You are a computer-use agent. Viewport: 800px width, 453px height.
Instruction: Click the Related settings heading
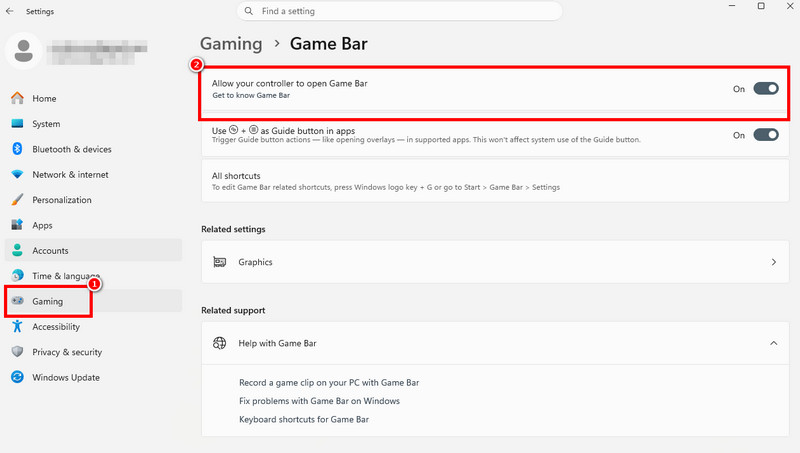coord(233,229)
